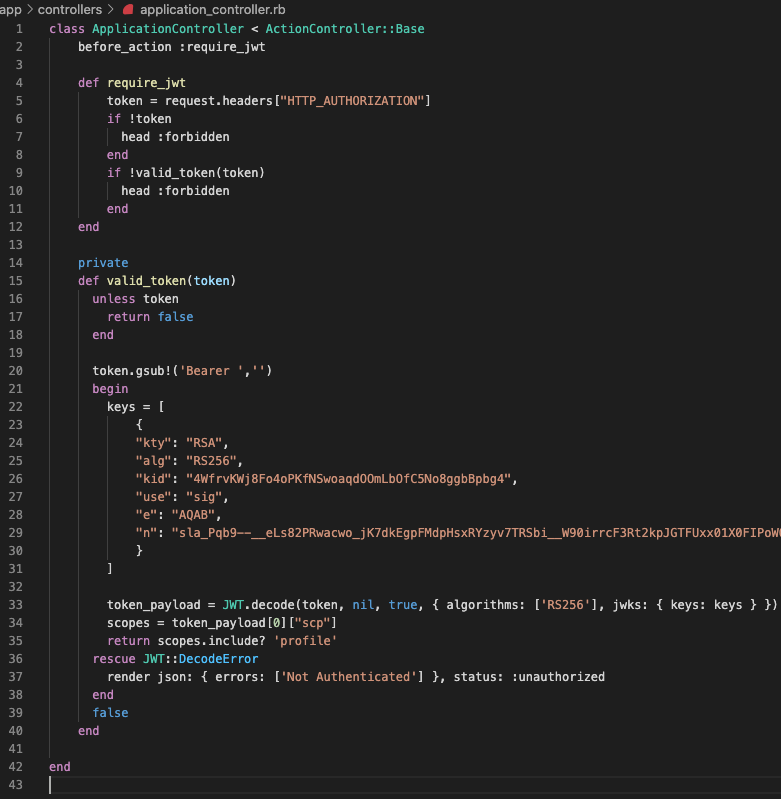Click the require_jwt method definition name
Image resolution: width=781 pixels, height=799 pixels.
coord(146,82)
